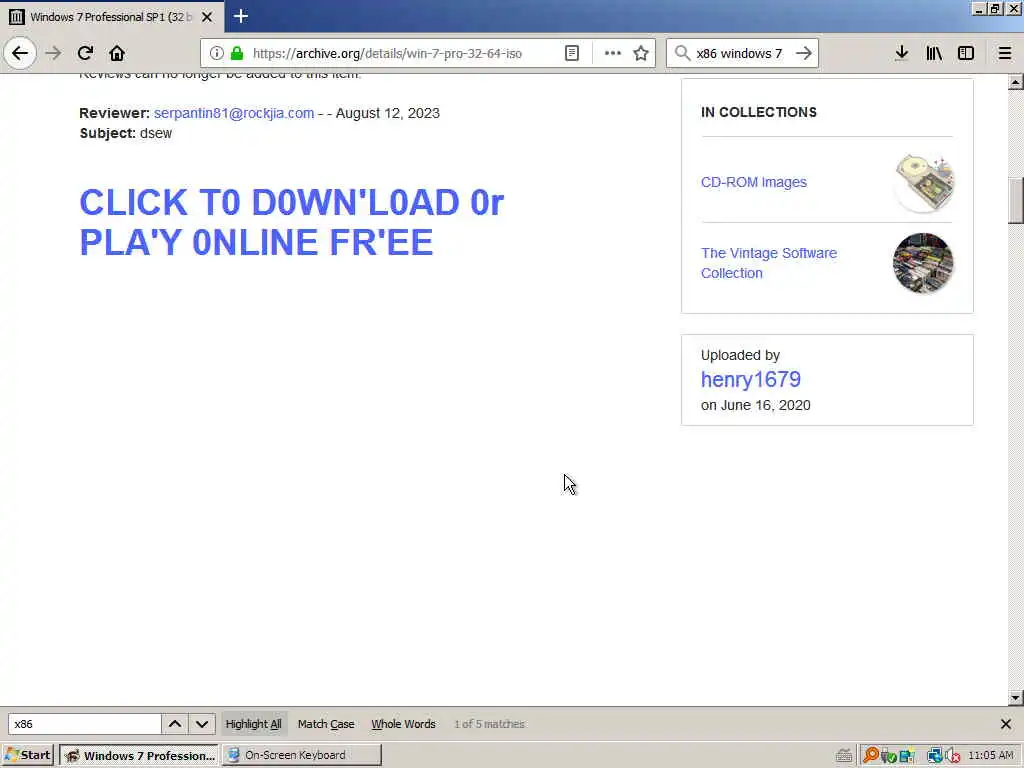Click the archive.org URL address field
1024x768 pixels.
click(x=387, y=53)
